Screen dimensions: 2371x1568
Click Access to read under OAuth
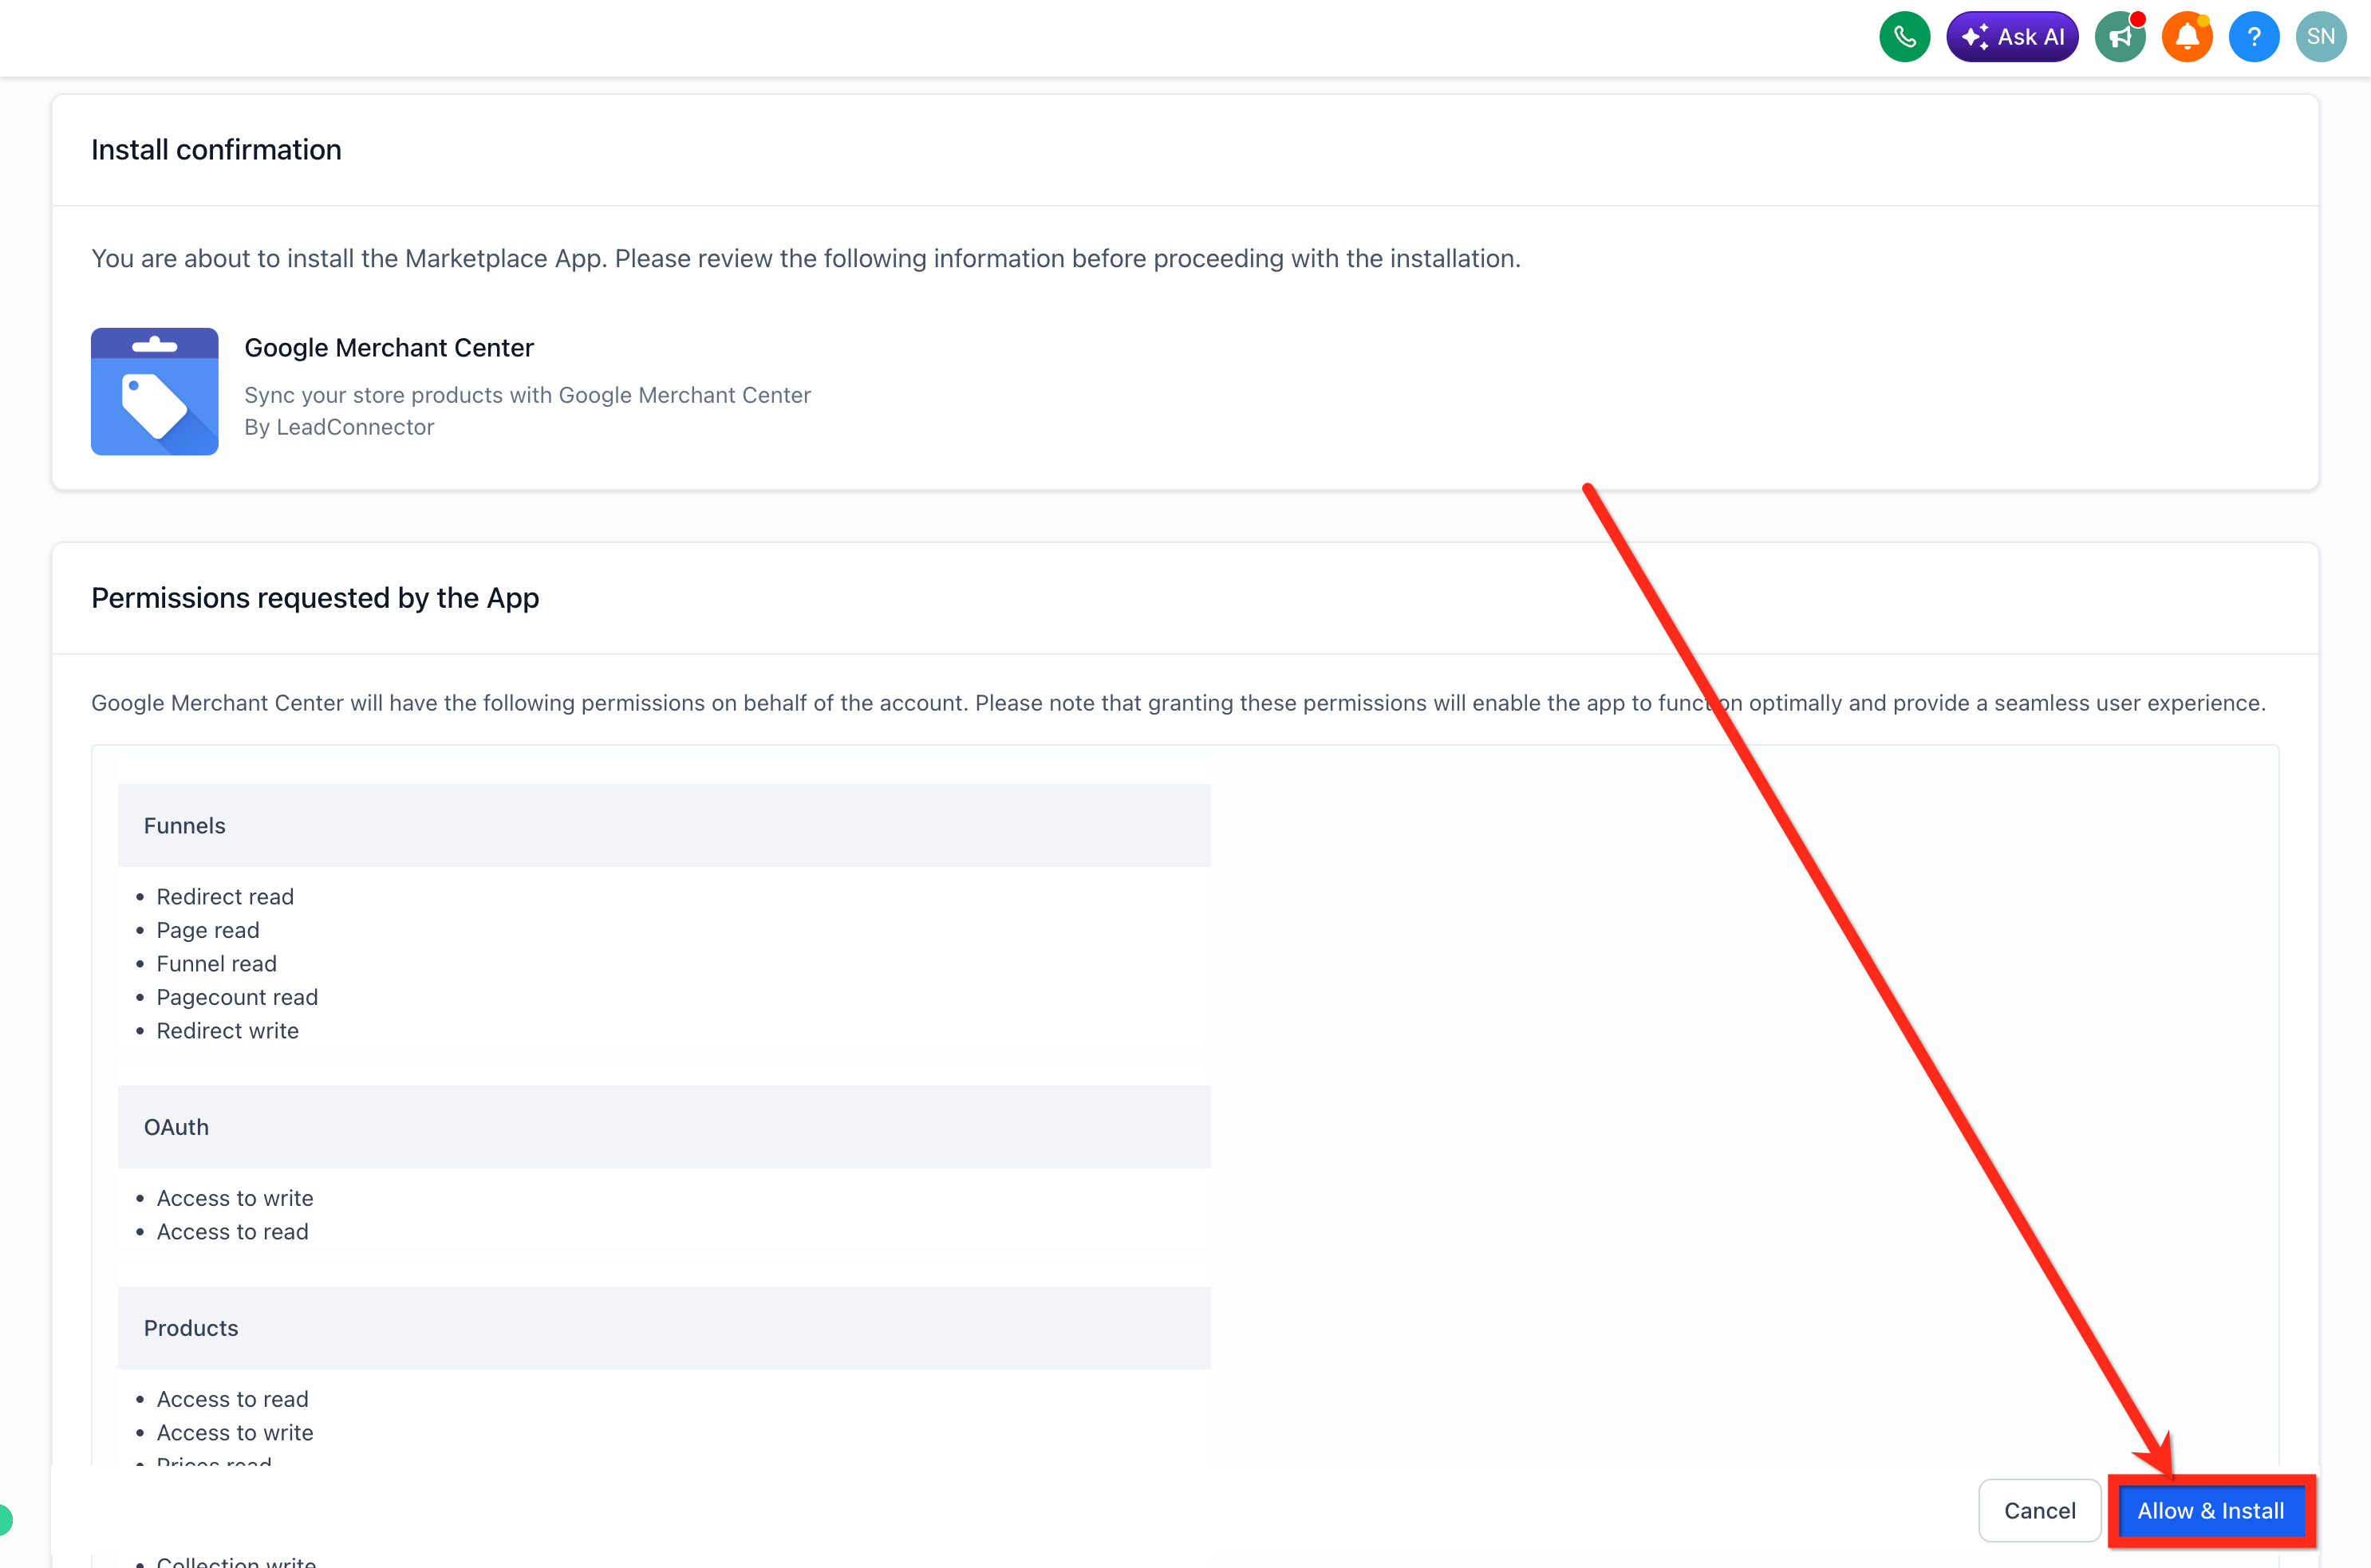[232, 1232]
